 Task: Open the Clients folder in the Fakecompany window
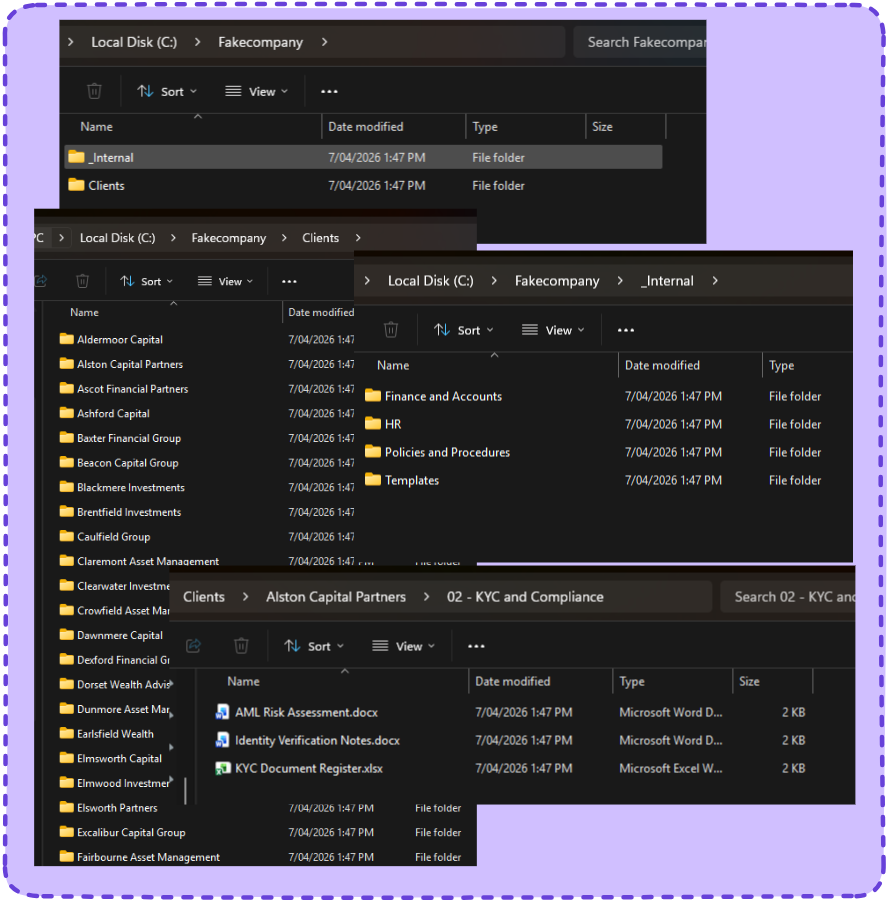coord(106,186)
